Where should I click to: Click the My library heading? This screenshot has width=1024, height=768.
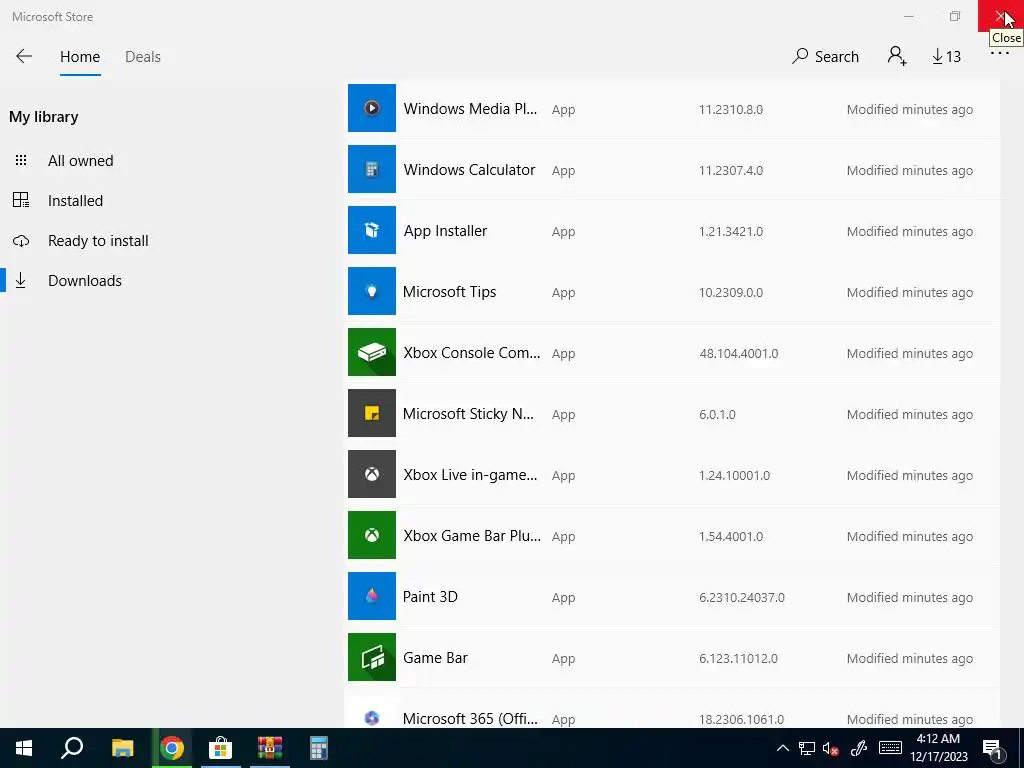click(x=44, y=117)
